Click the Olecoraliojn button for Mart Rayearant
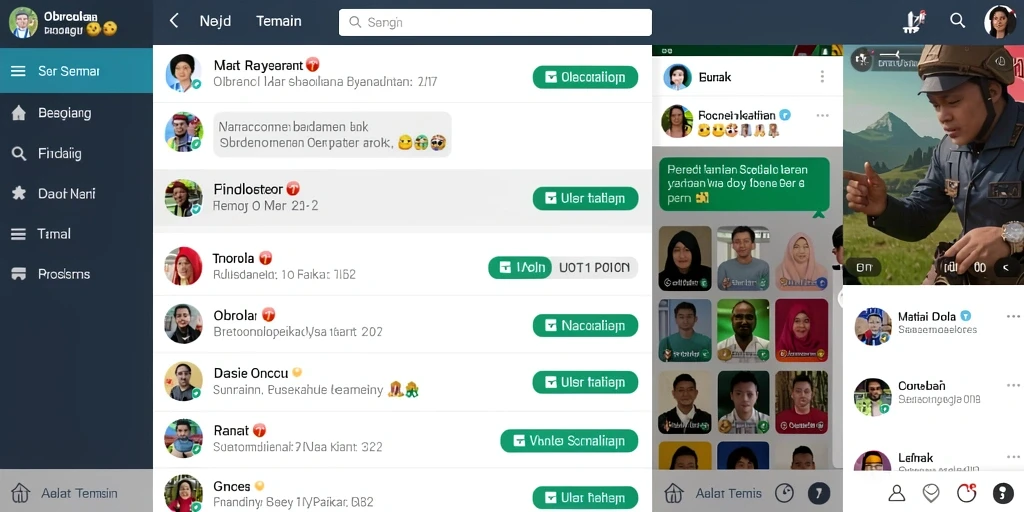The width and height of the screenshot is (1024, 512). click(x=585, y=77)
